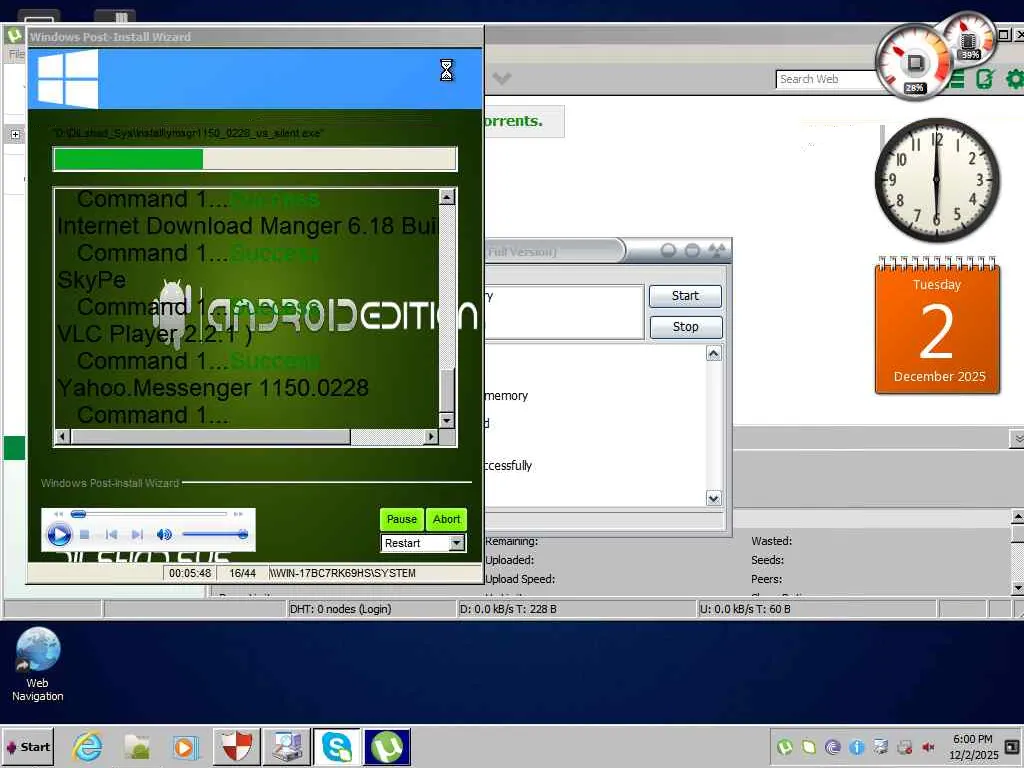This screenshot has height=768, width=1024.
Task: Click the calendar gadget showing Tuesday 2
Action: (937, 327)
